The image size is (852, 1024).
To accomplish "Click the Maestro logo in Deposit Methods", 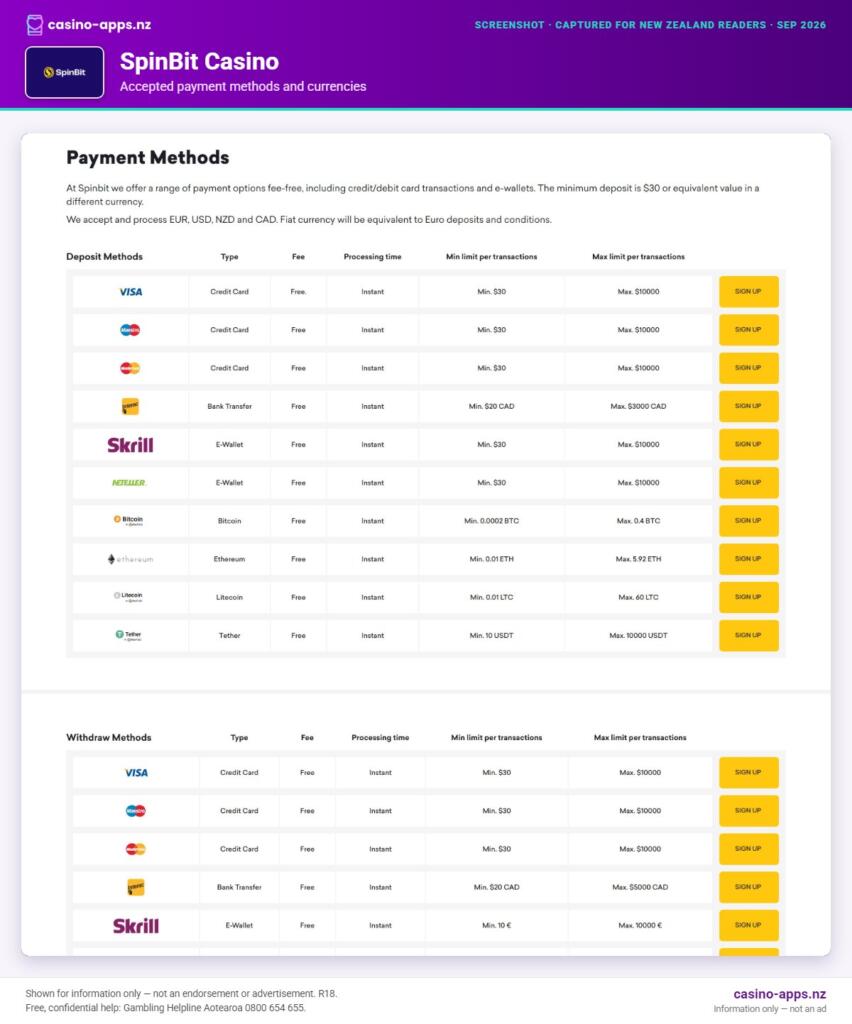I will tap(130, 330).
